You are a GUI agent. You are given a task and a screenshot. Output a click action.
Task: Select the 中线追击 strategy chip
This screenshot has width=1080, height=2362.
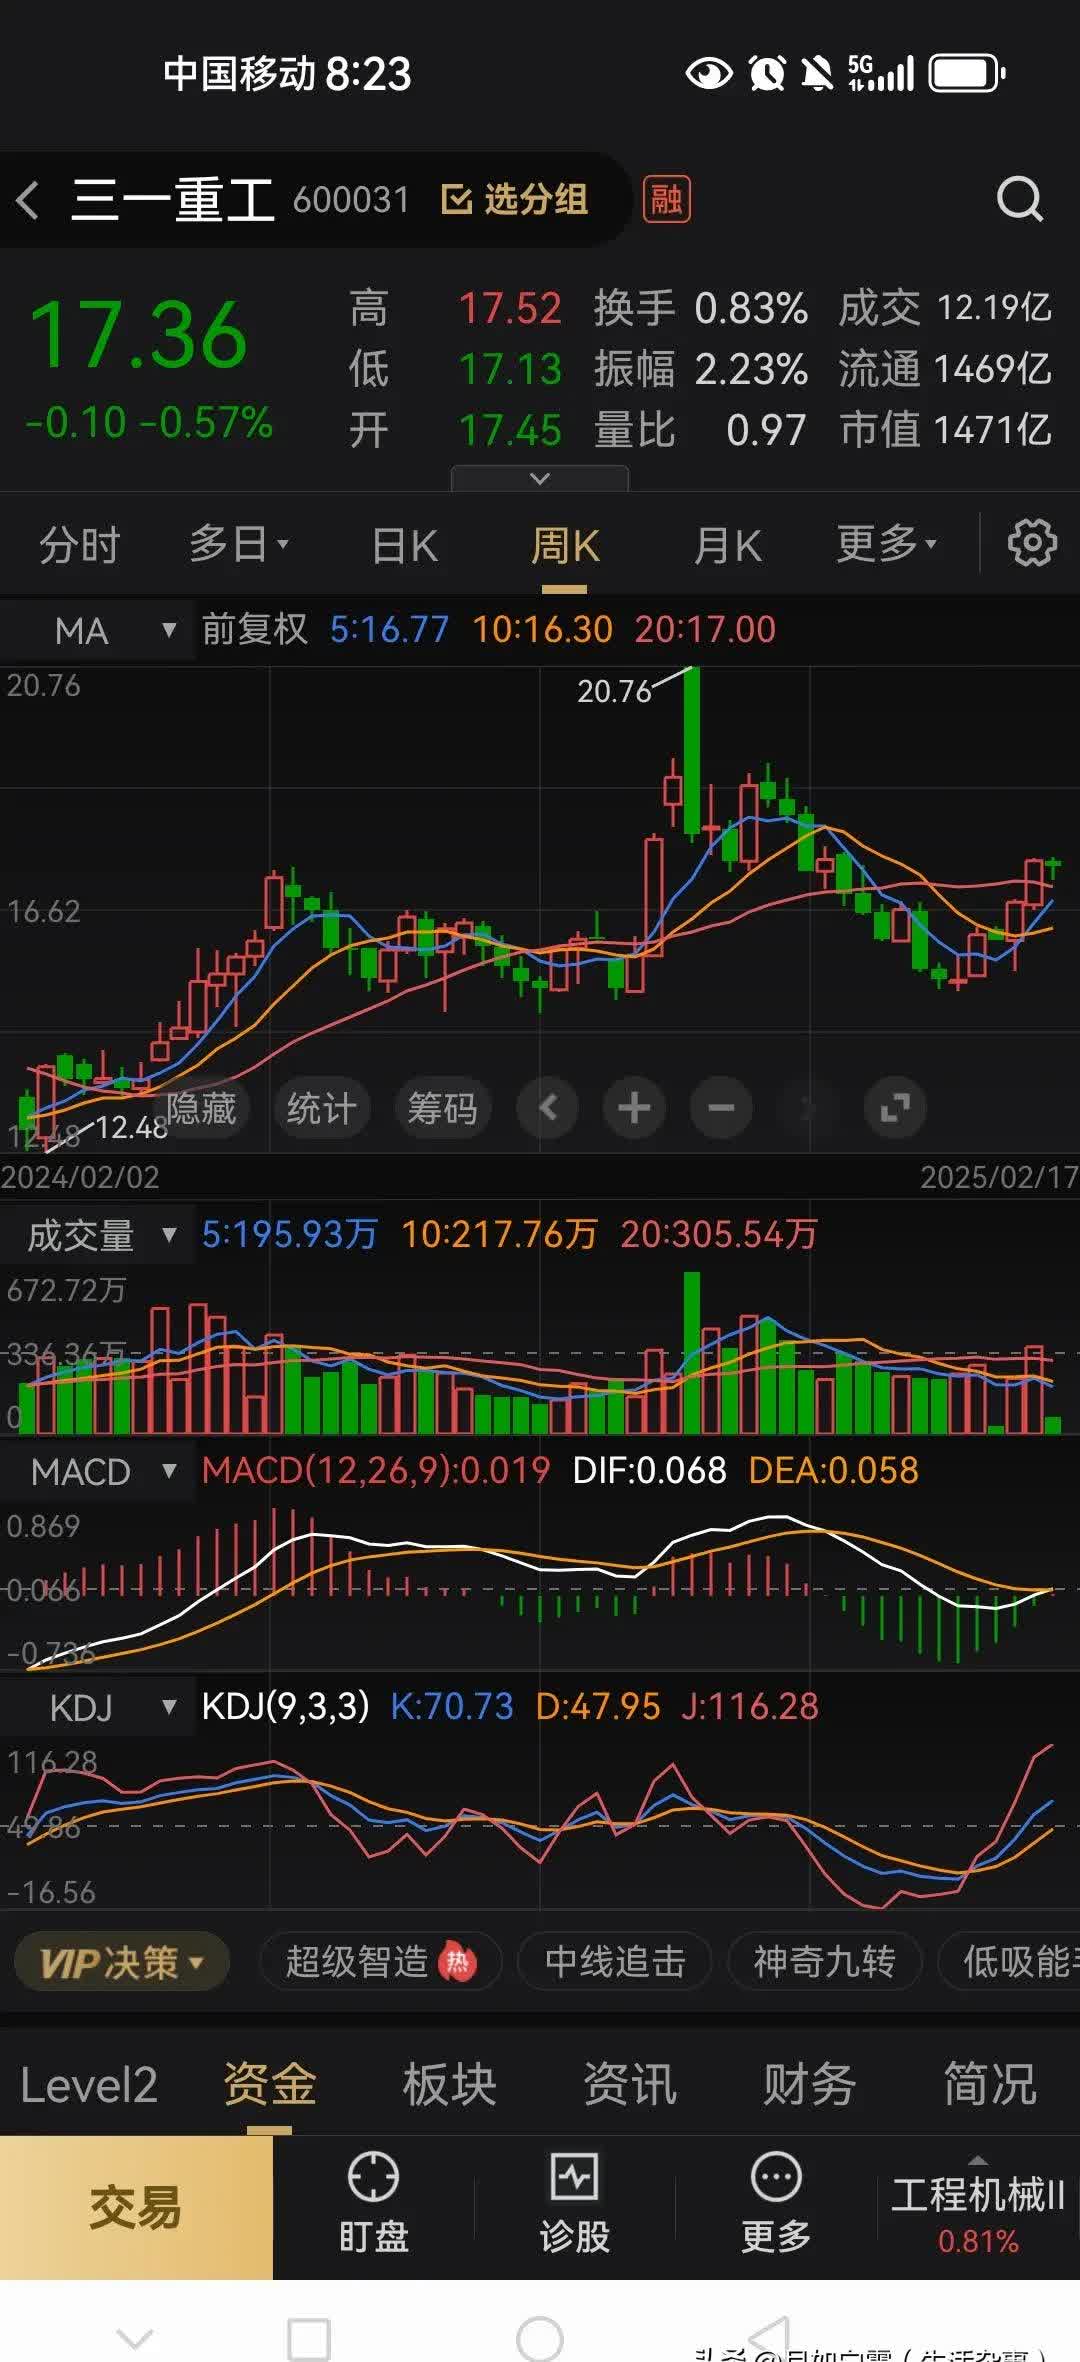[x=615, y=1962]
